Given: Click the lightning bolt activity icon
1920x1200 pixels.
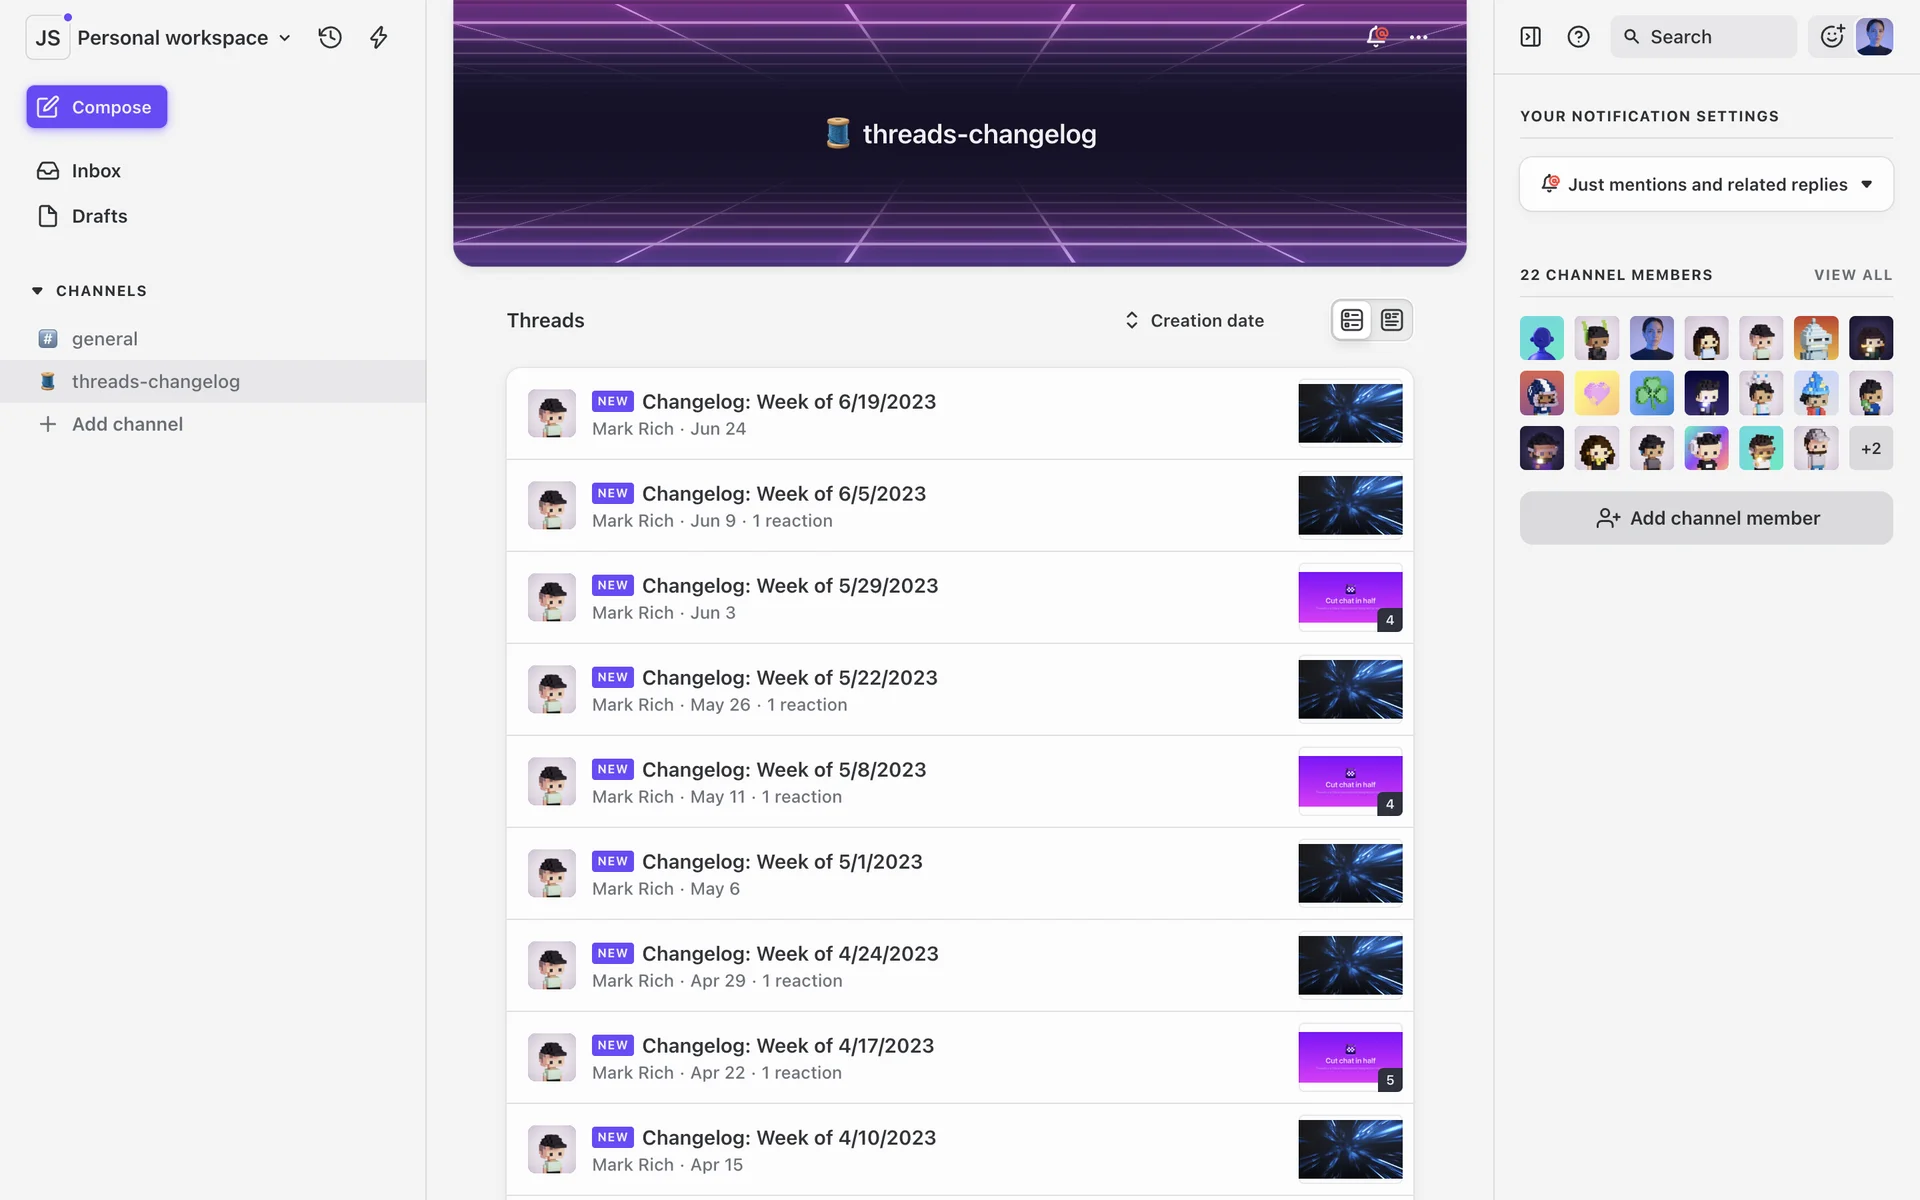Looking at the screenshot, I should [378, 37].
